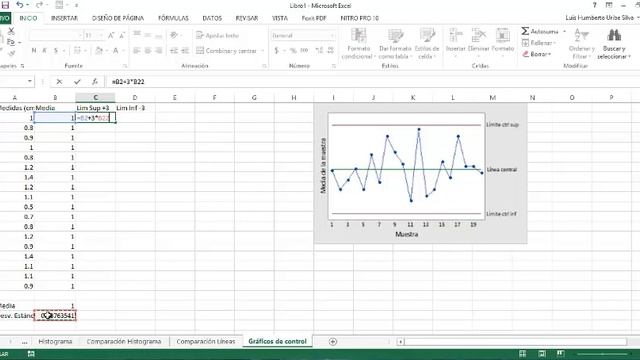
Task: Apply italic (K) formatting
Action: pos(44,51)
